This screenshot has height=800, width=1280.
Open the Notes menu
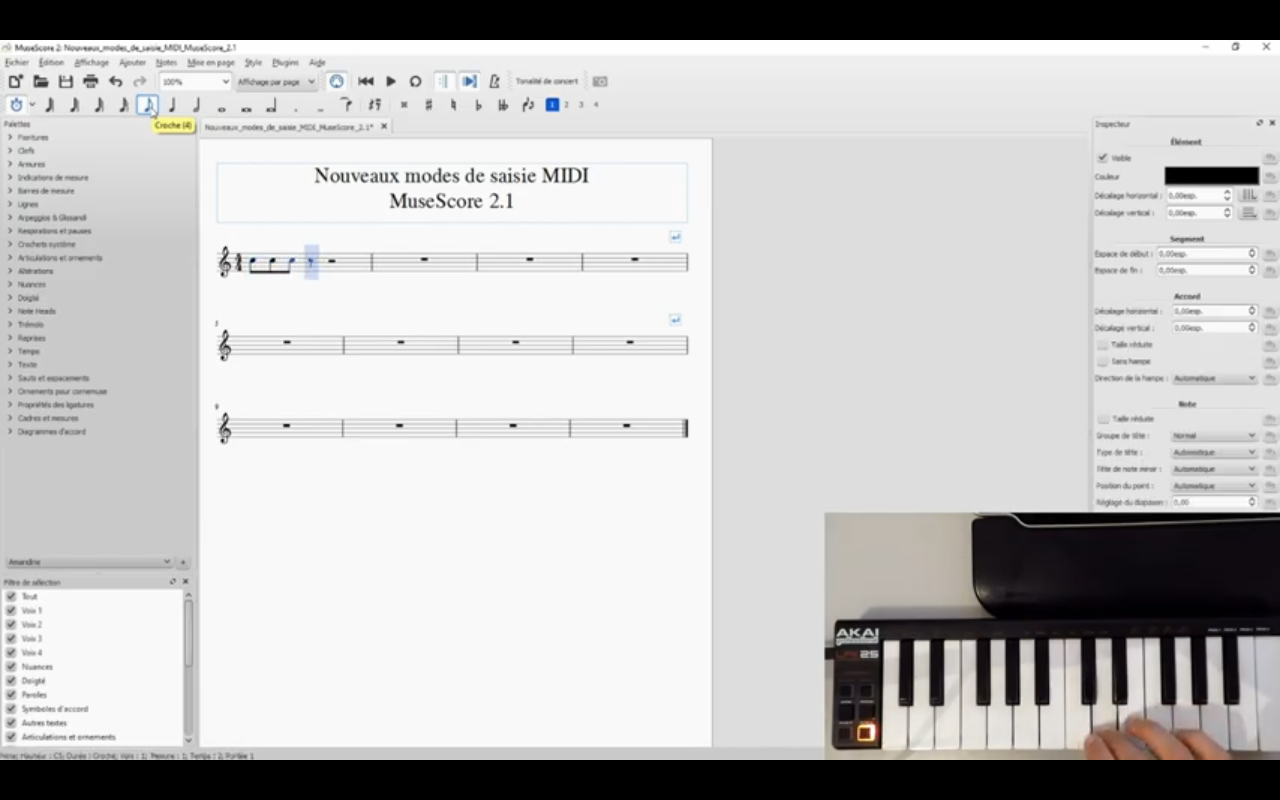[x=166, y=62]
